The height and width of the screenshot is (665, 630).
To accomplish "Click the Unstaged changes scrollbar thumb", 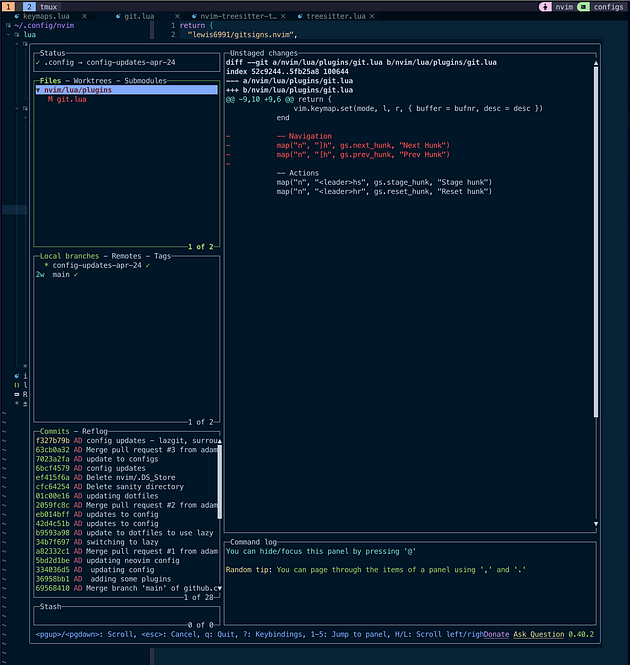I will (596, 242).
